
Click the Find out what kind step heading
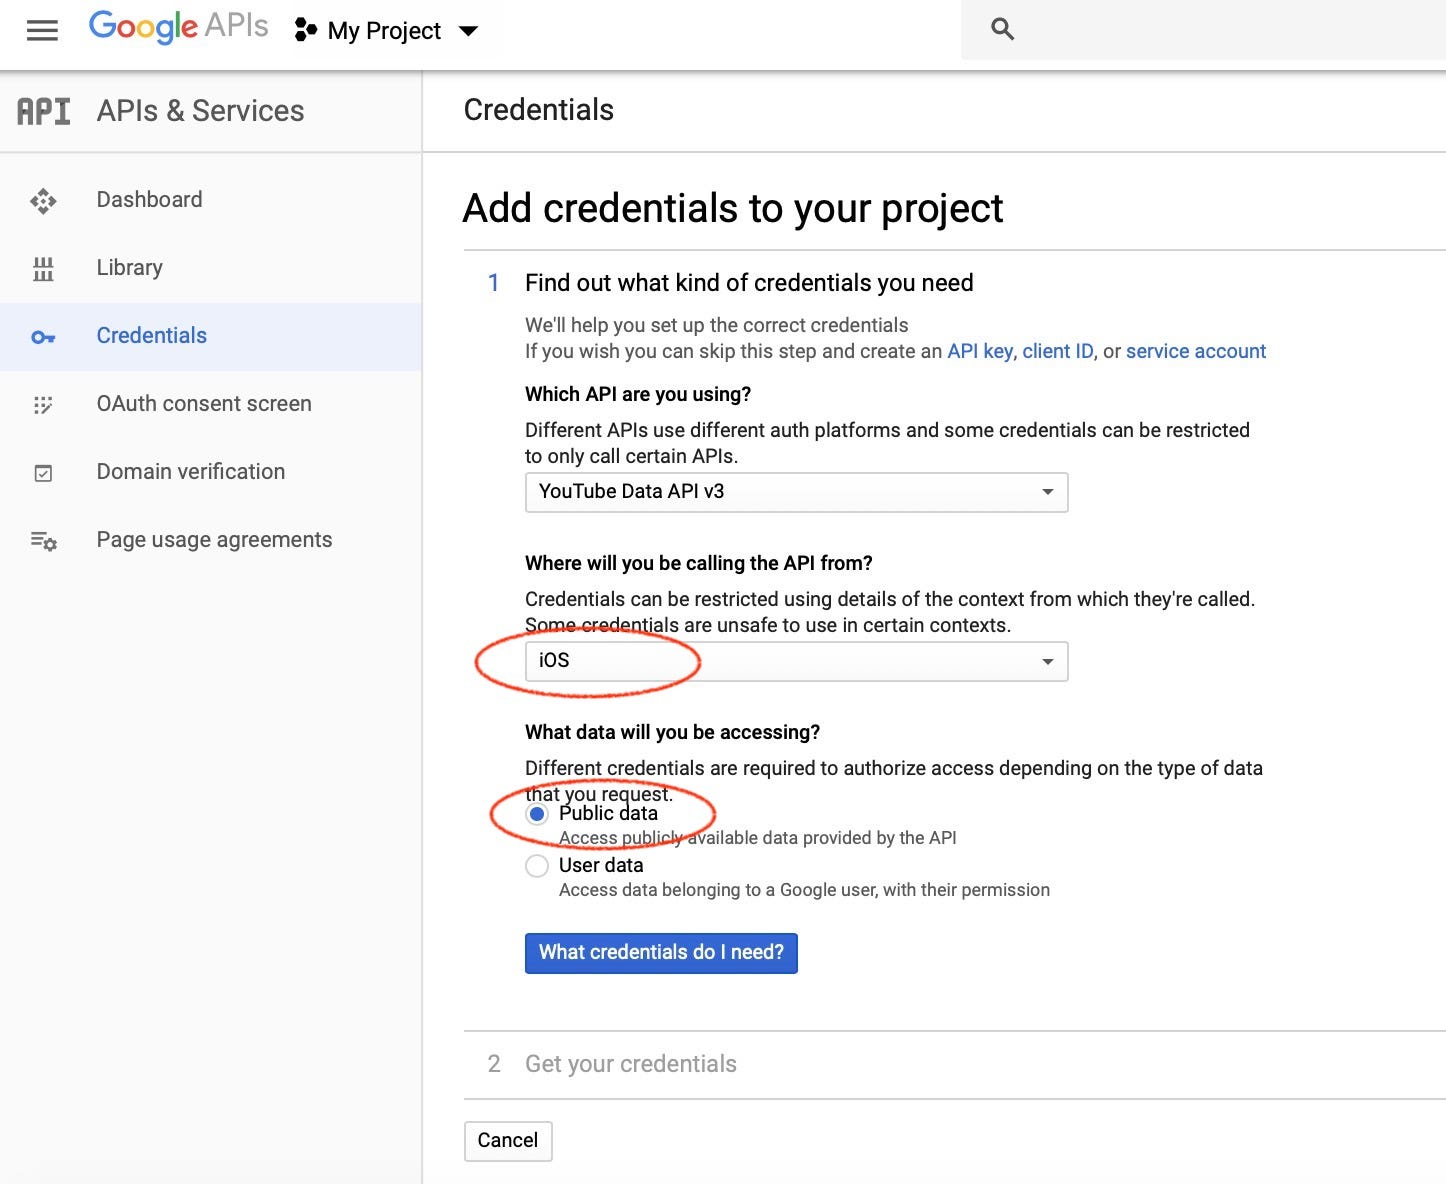749,283
